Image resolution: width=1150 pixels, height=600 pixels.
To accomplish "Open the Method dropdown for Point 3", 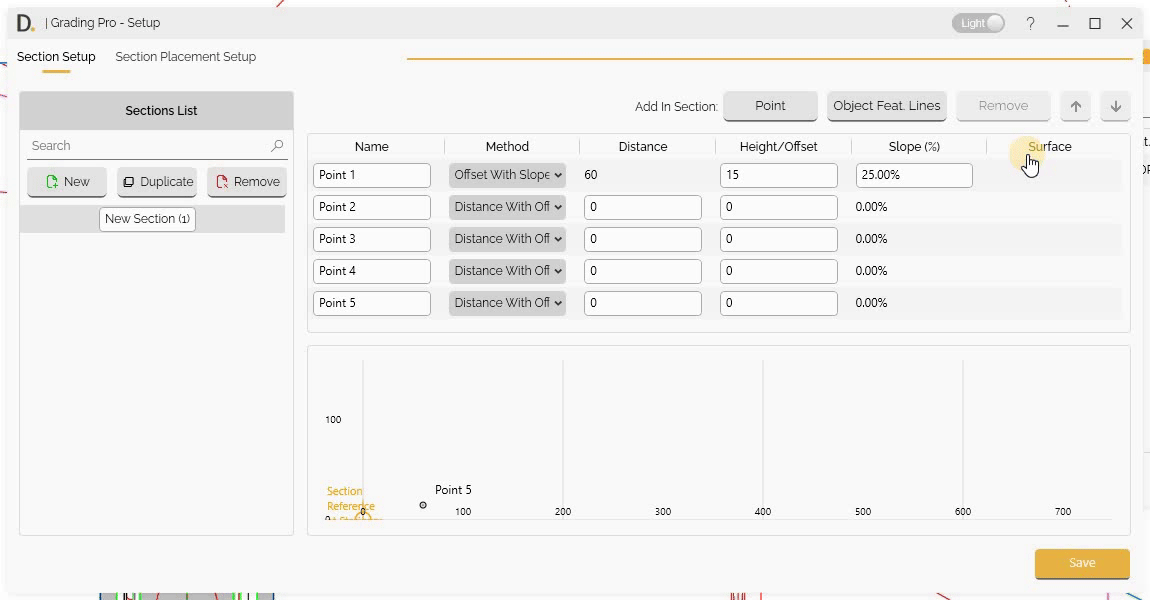I will tap(507, 238).
